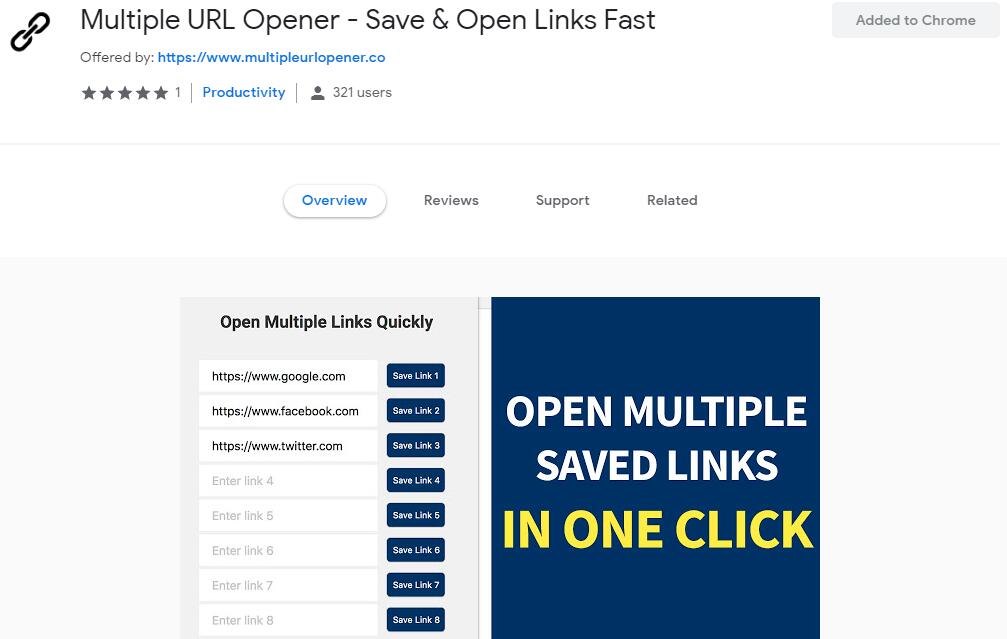Click the users person icon
This screenshot has height=639, width=1007.
click(x=317, y=93)
